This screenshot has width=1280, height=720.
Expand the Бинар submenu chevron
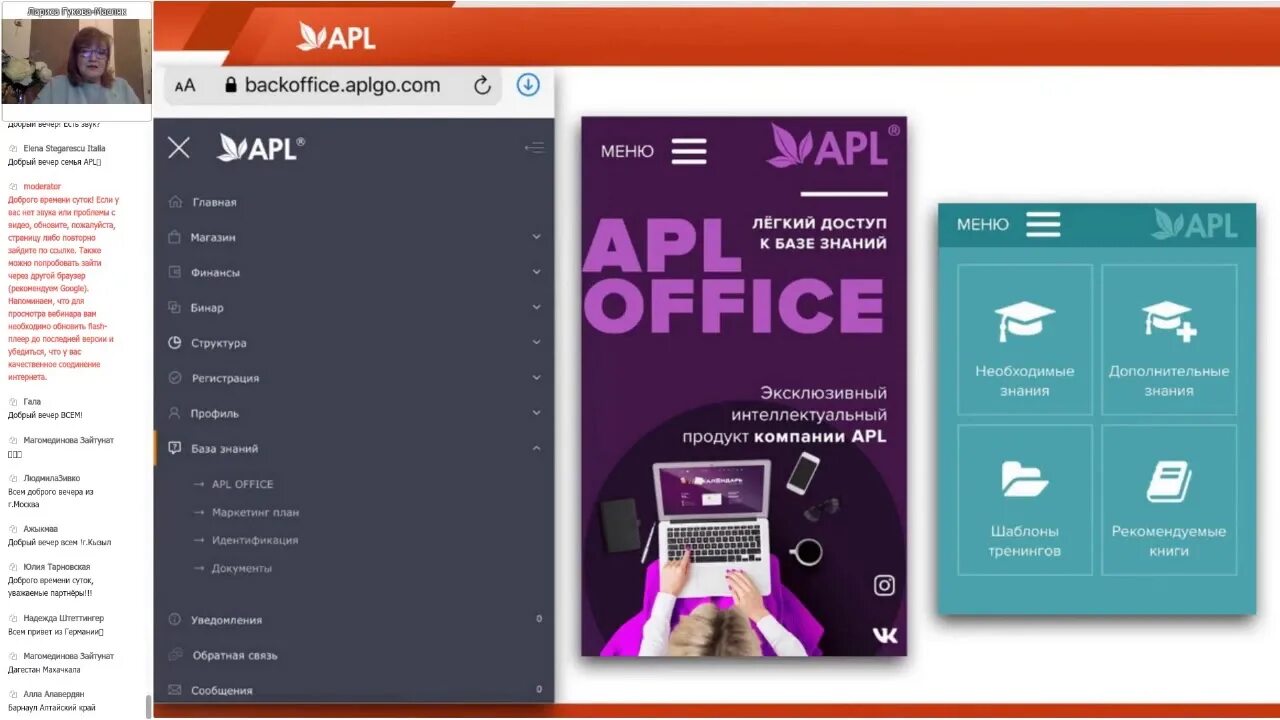536,307
